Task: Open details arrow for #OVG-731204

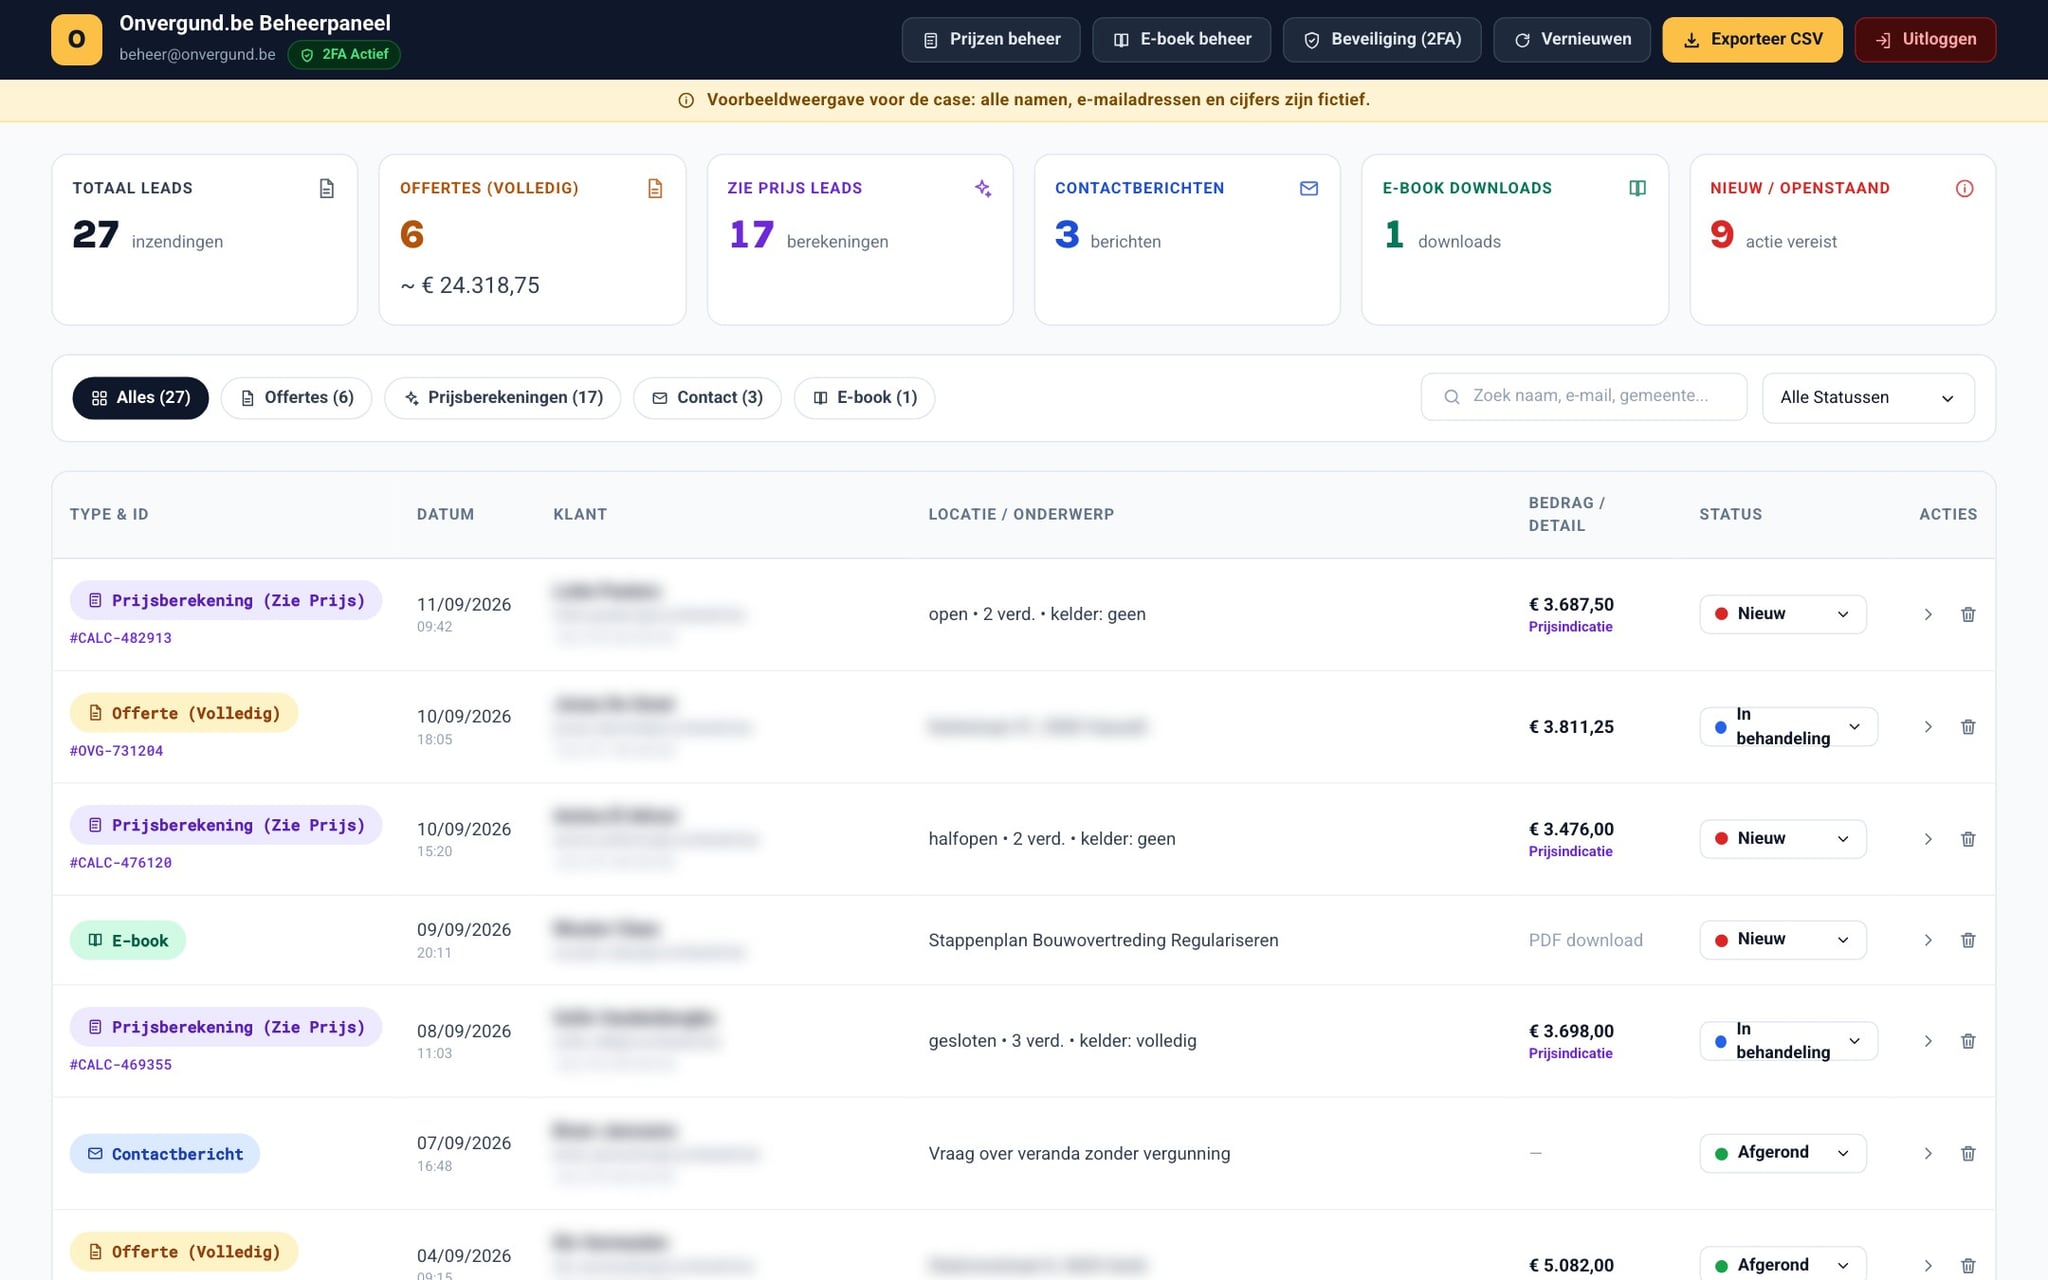Action: [1928, 727]
